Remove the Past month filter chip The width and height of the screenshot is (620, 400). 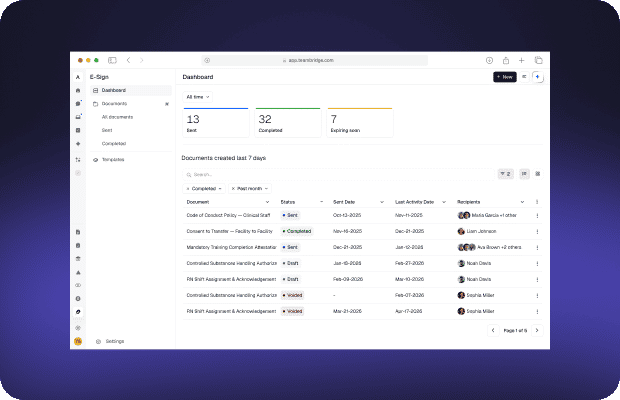point(233,189)
